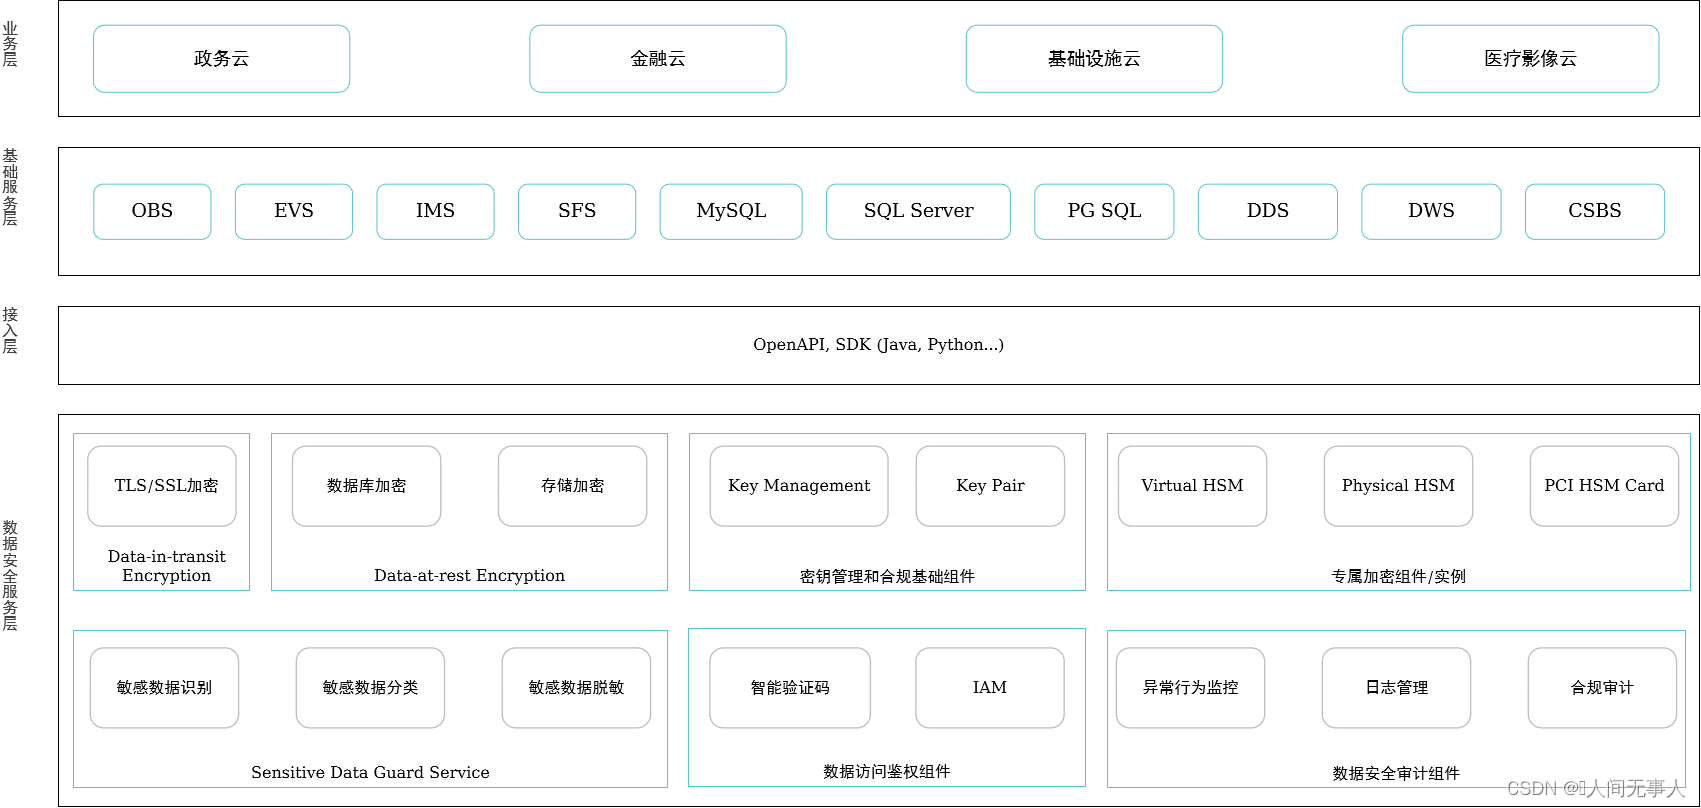Select the SFS service box
The image size is (1701, 808).
(x=577, y=211)
